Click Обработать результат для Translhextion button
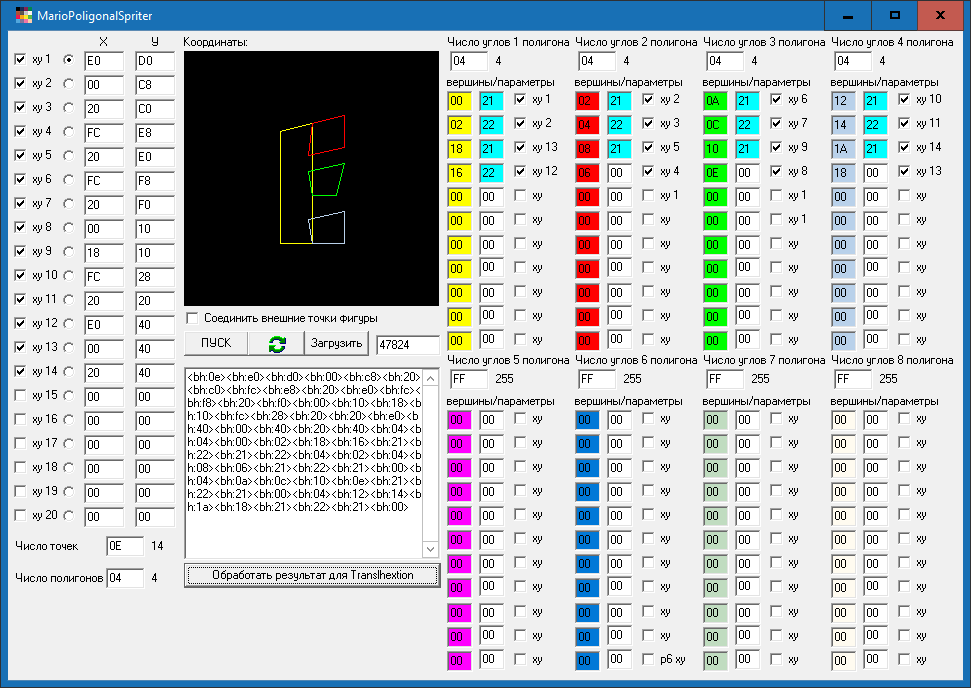Image resolution: width=971 pixels, height=688 pixels. tap(312, 575)
